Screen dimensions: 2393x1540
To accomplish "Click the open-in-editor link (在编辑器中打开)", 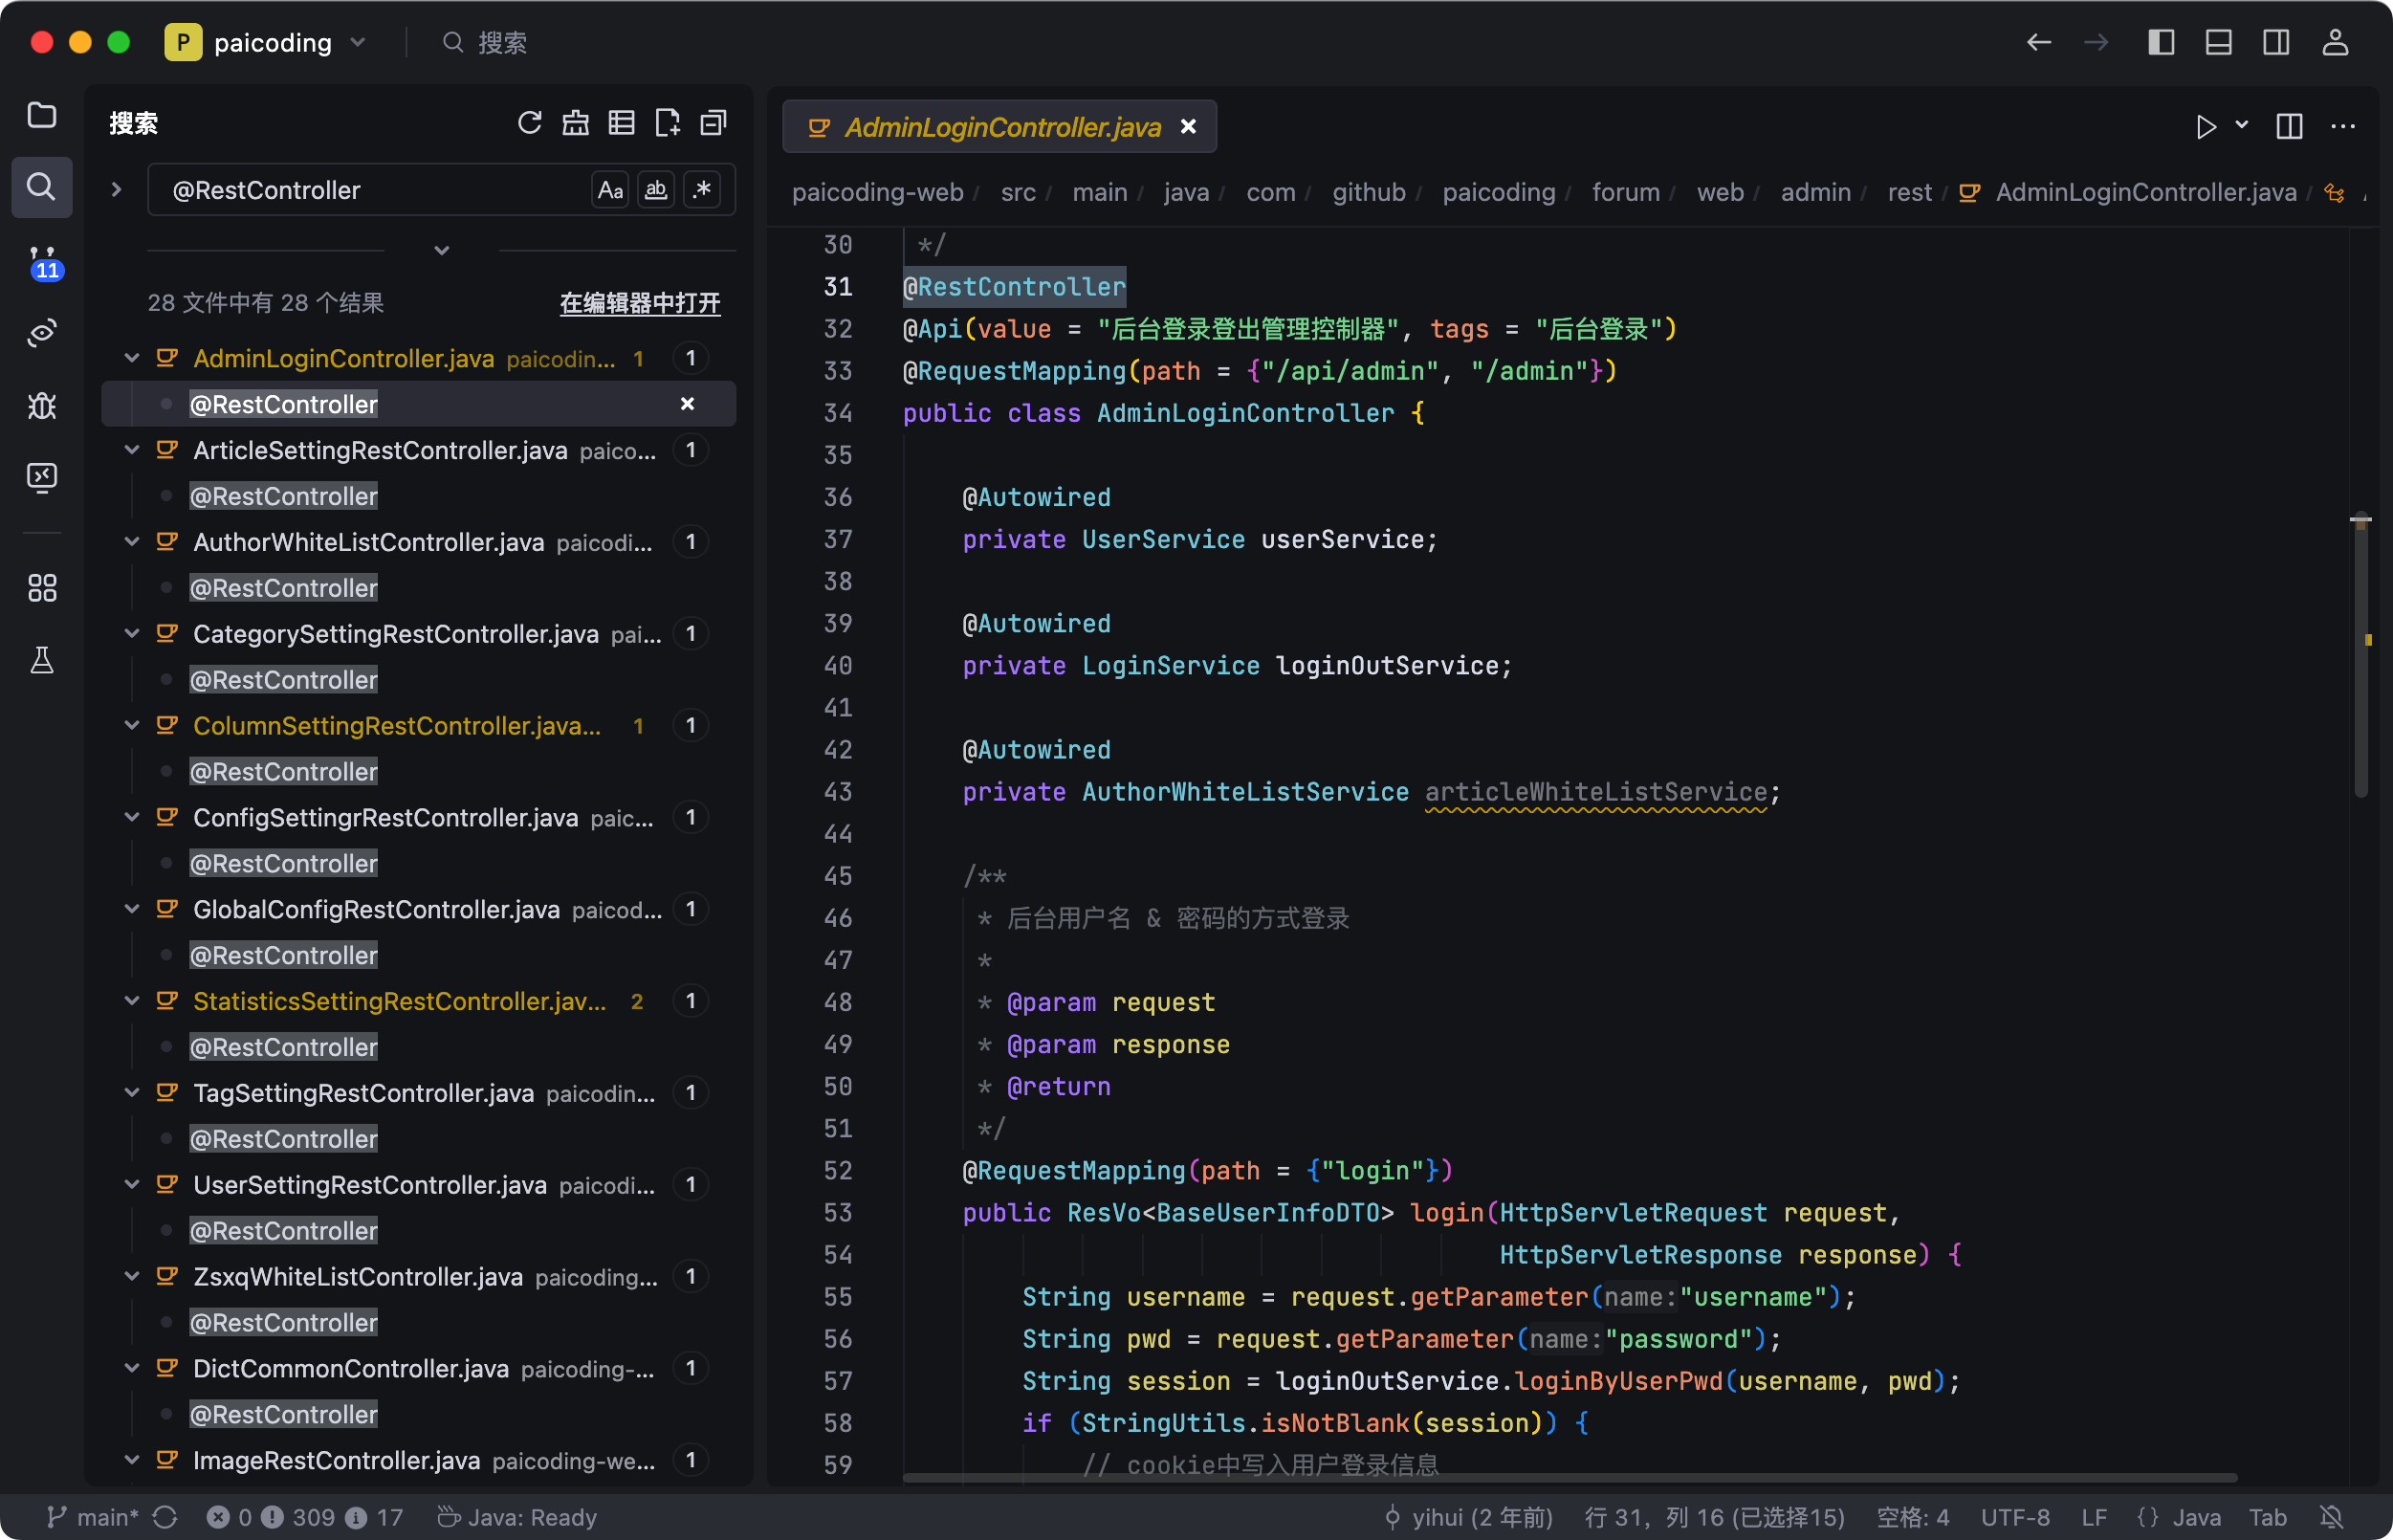I will point(640,303).
